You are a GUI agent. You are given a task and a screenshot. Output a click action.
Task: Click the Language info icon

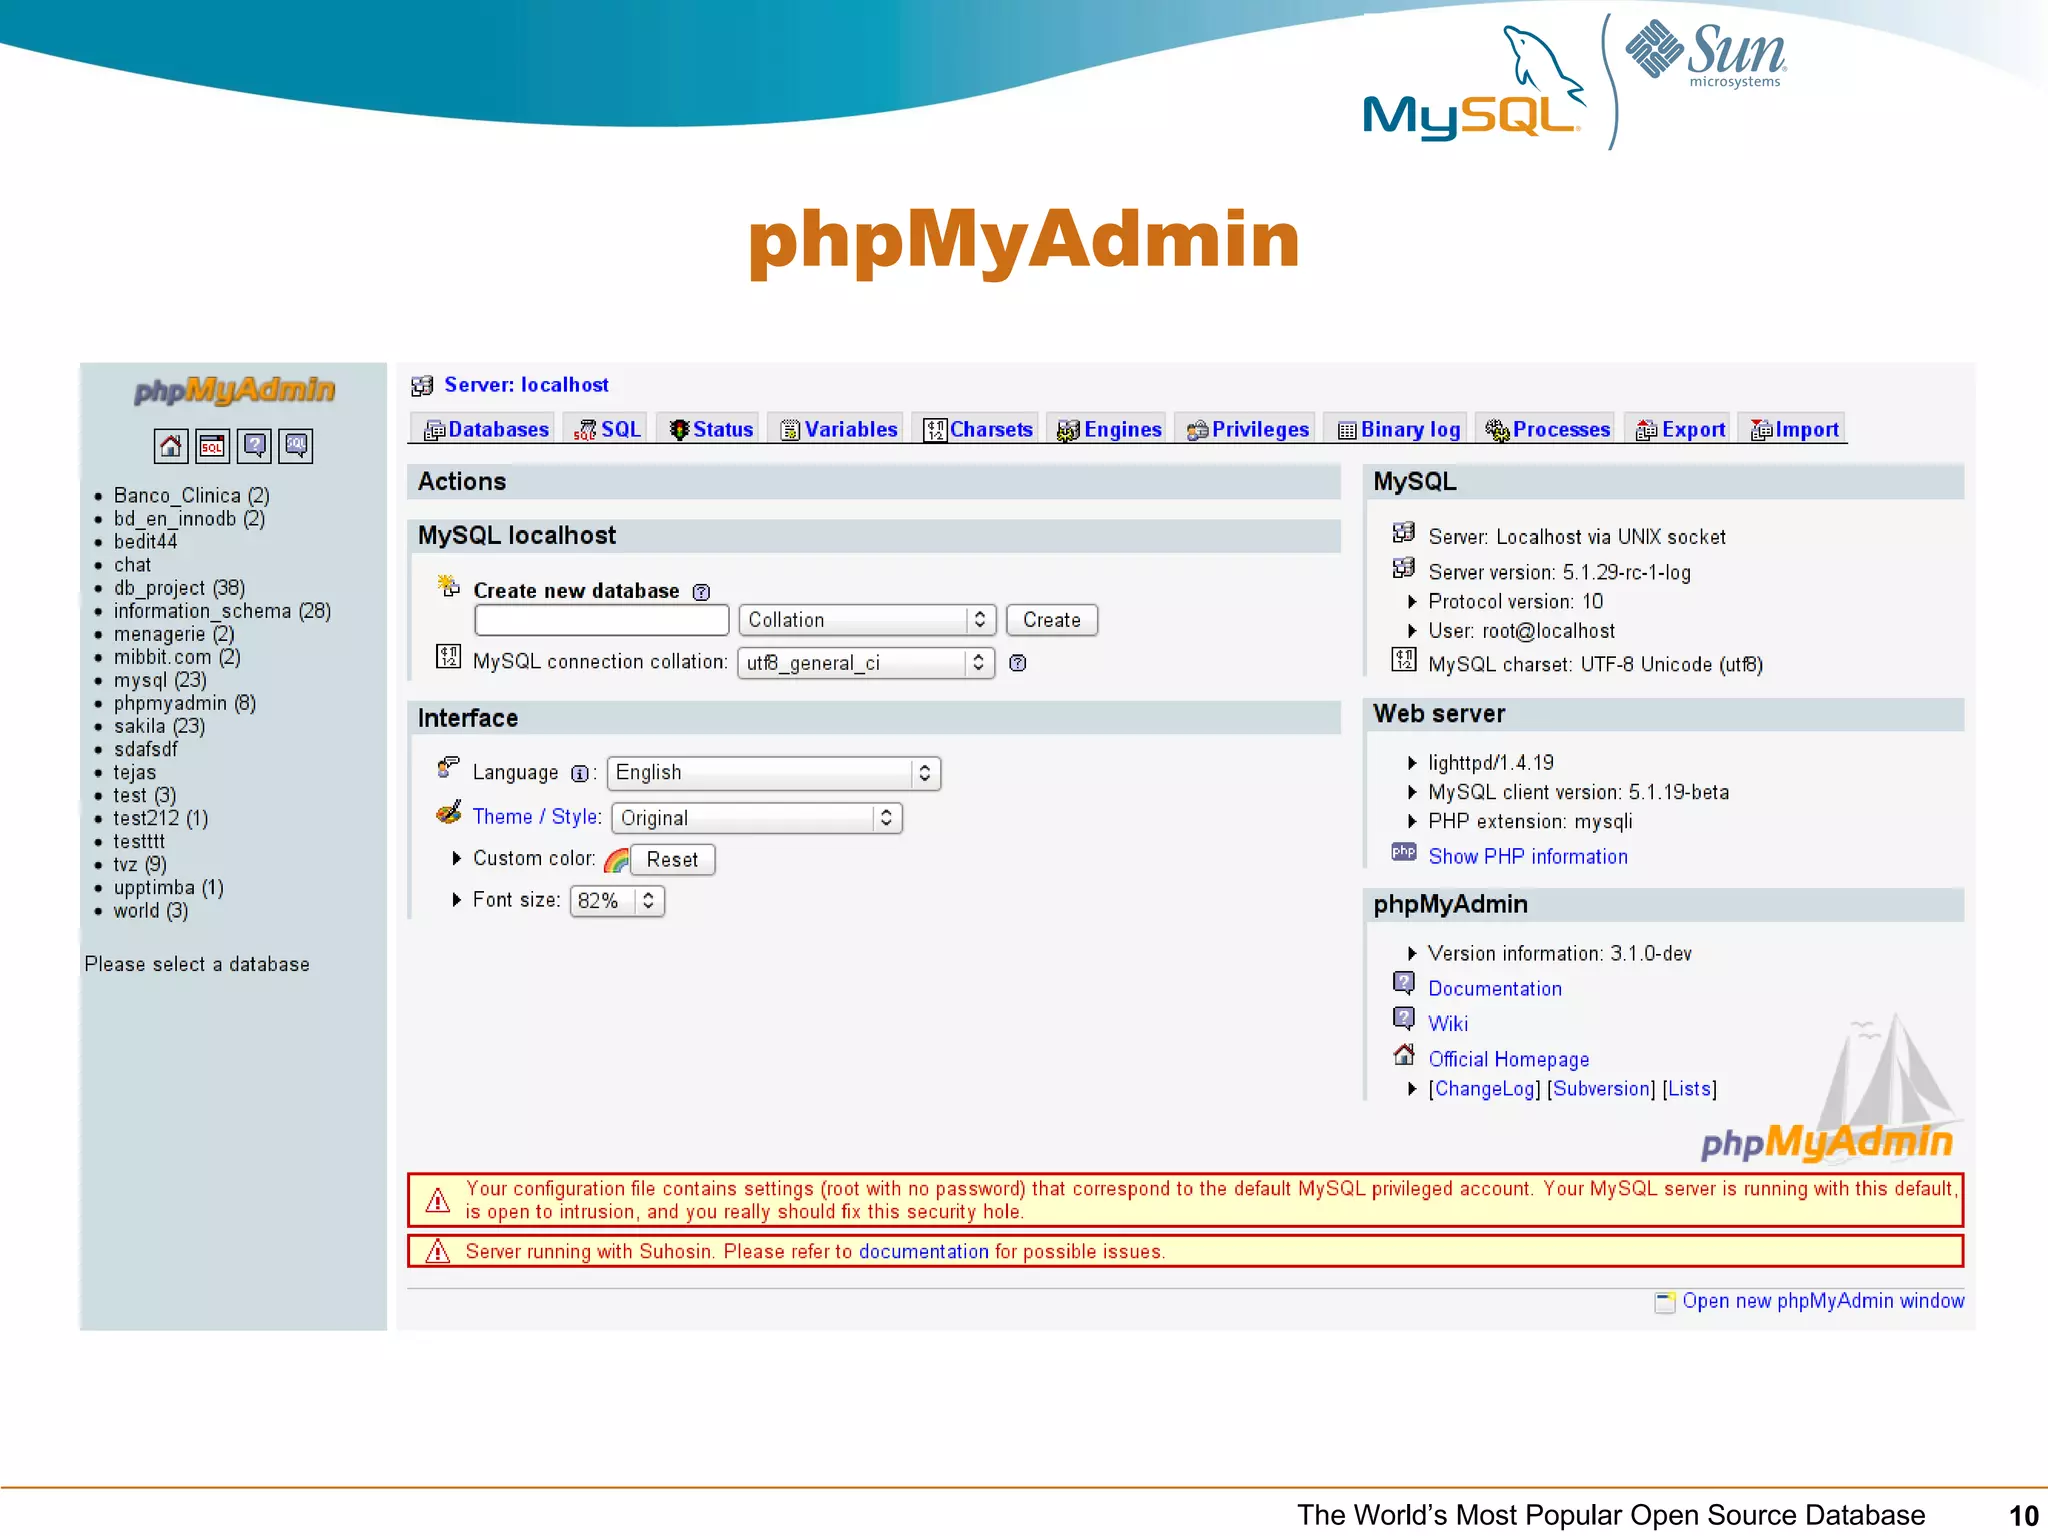click(x=580, y=773)
